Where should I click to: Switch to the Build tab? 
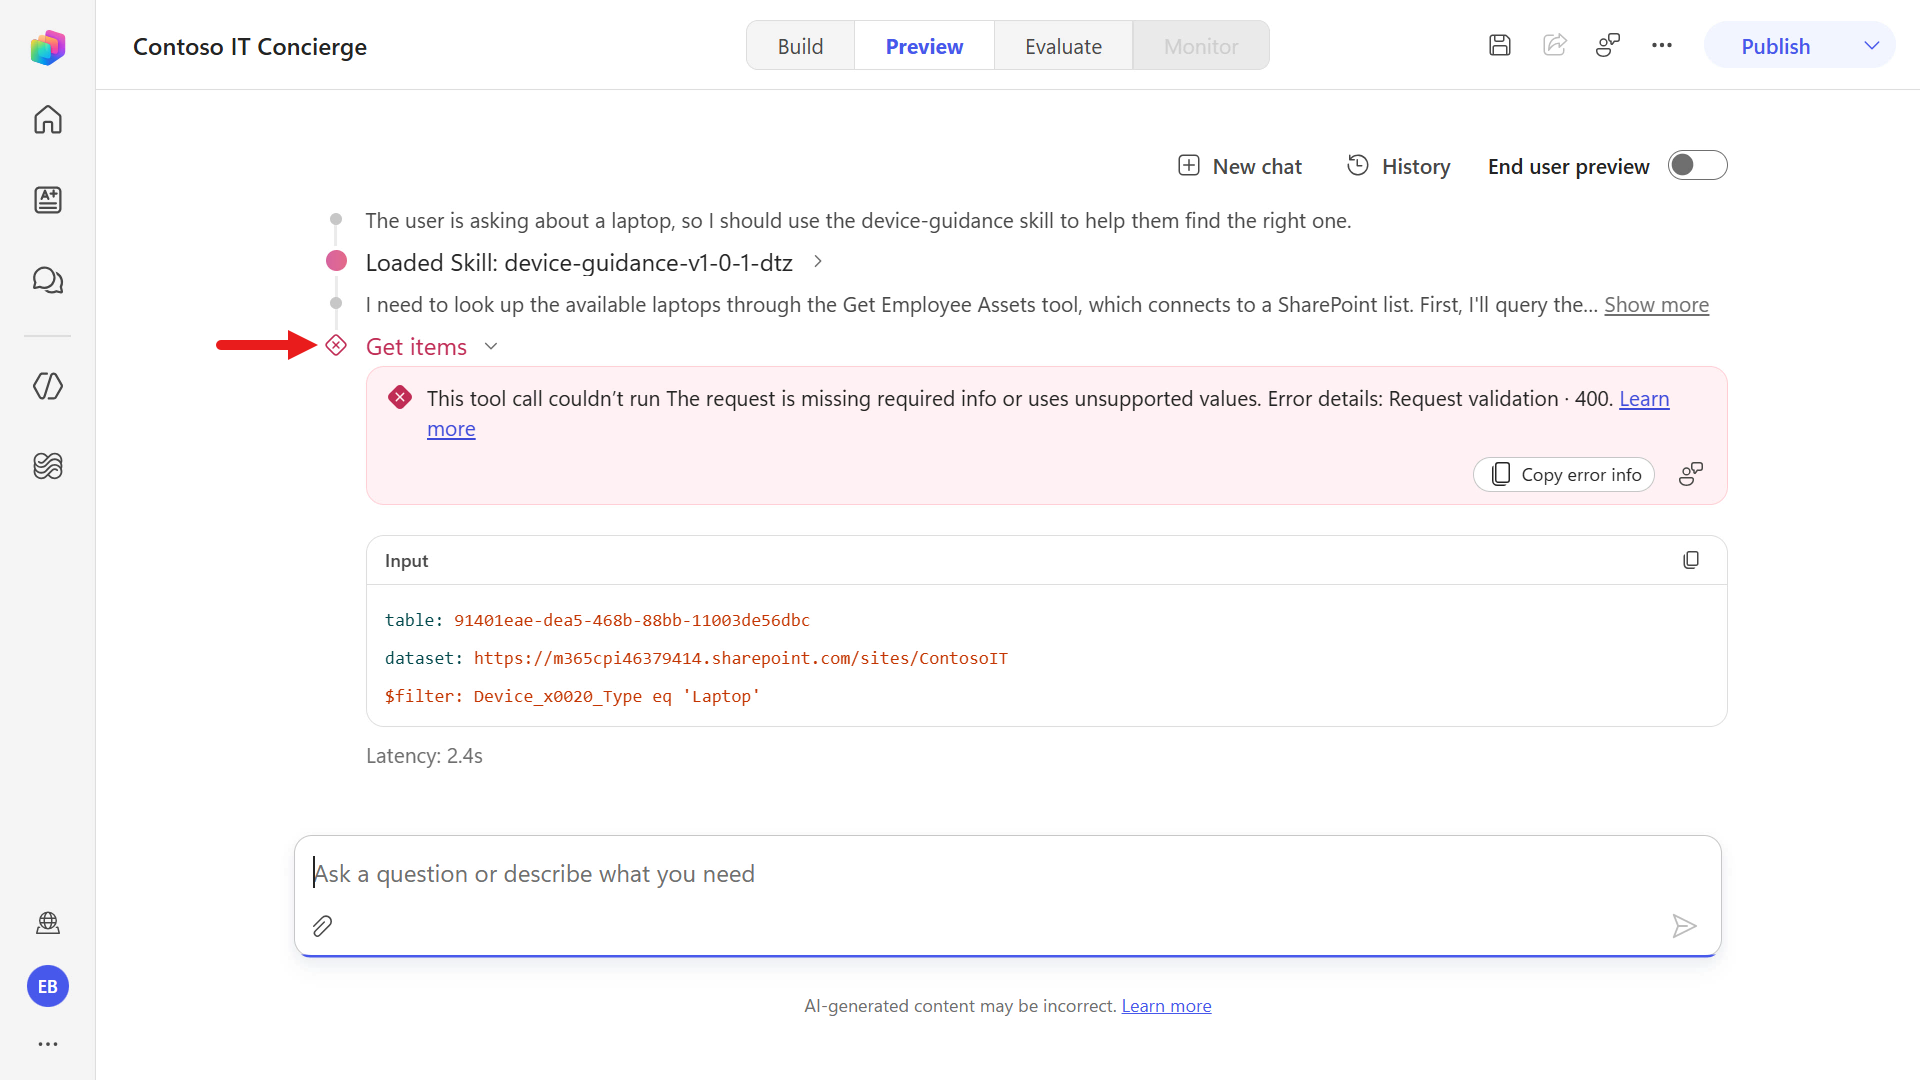click(x=800, y=46)
